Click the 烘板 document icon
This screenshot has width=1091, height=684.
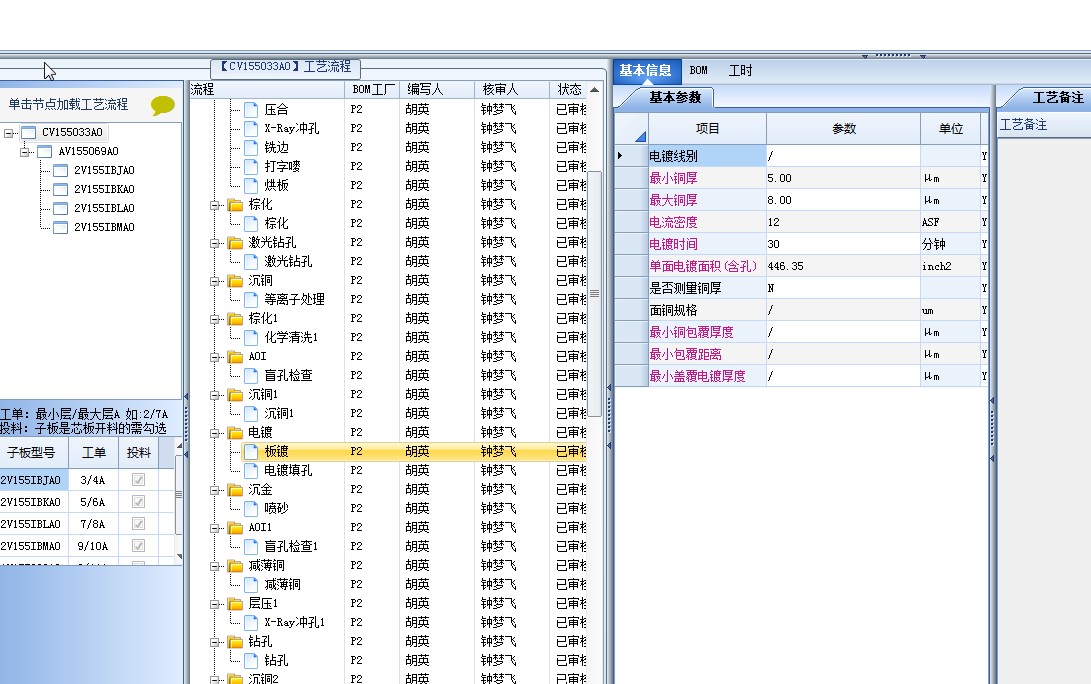pyautogui.click(x=251, y=185)
